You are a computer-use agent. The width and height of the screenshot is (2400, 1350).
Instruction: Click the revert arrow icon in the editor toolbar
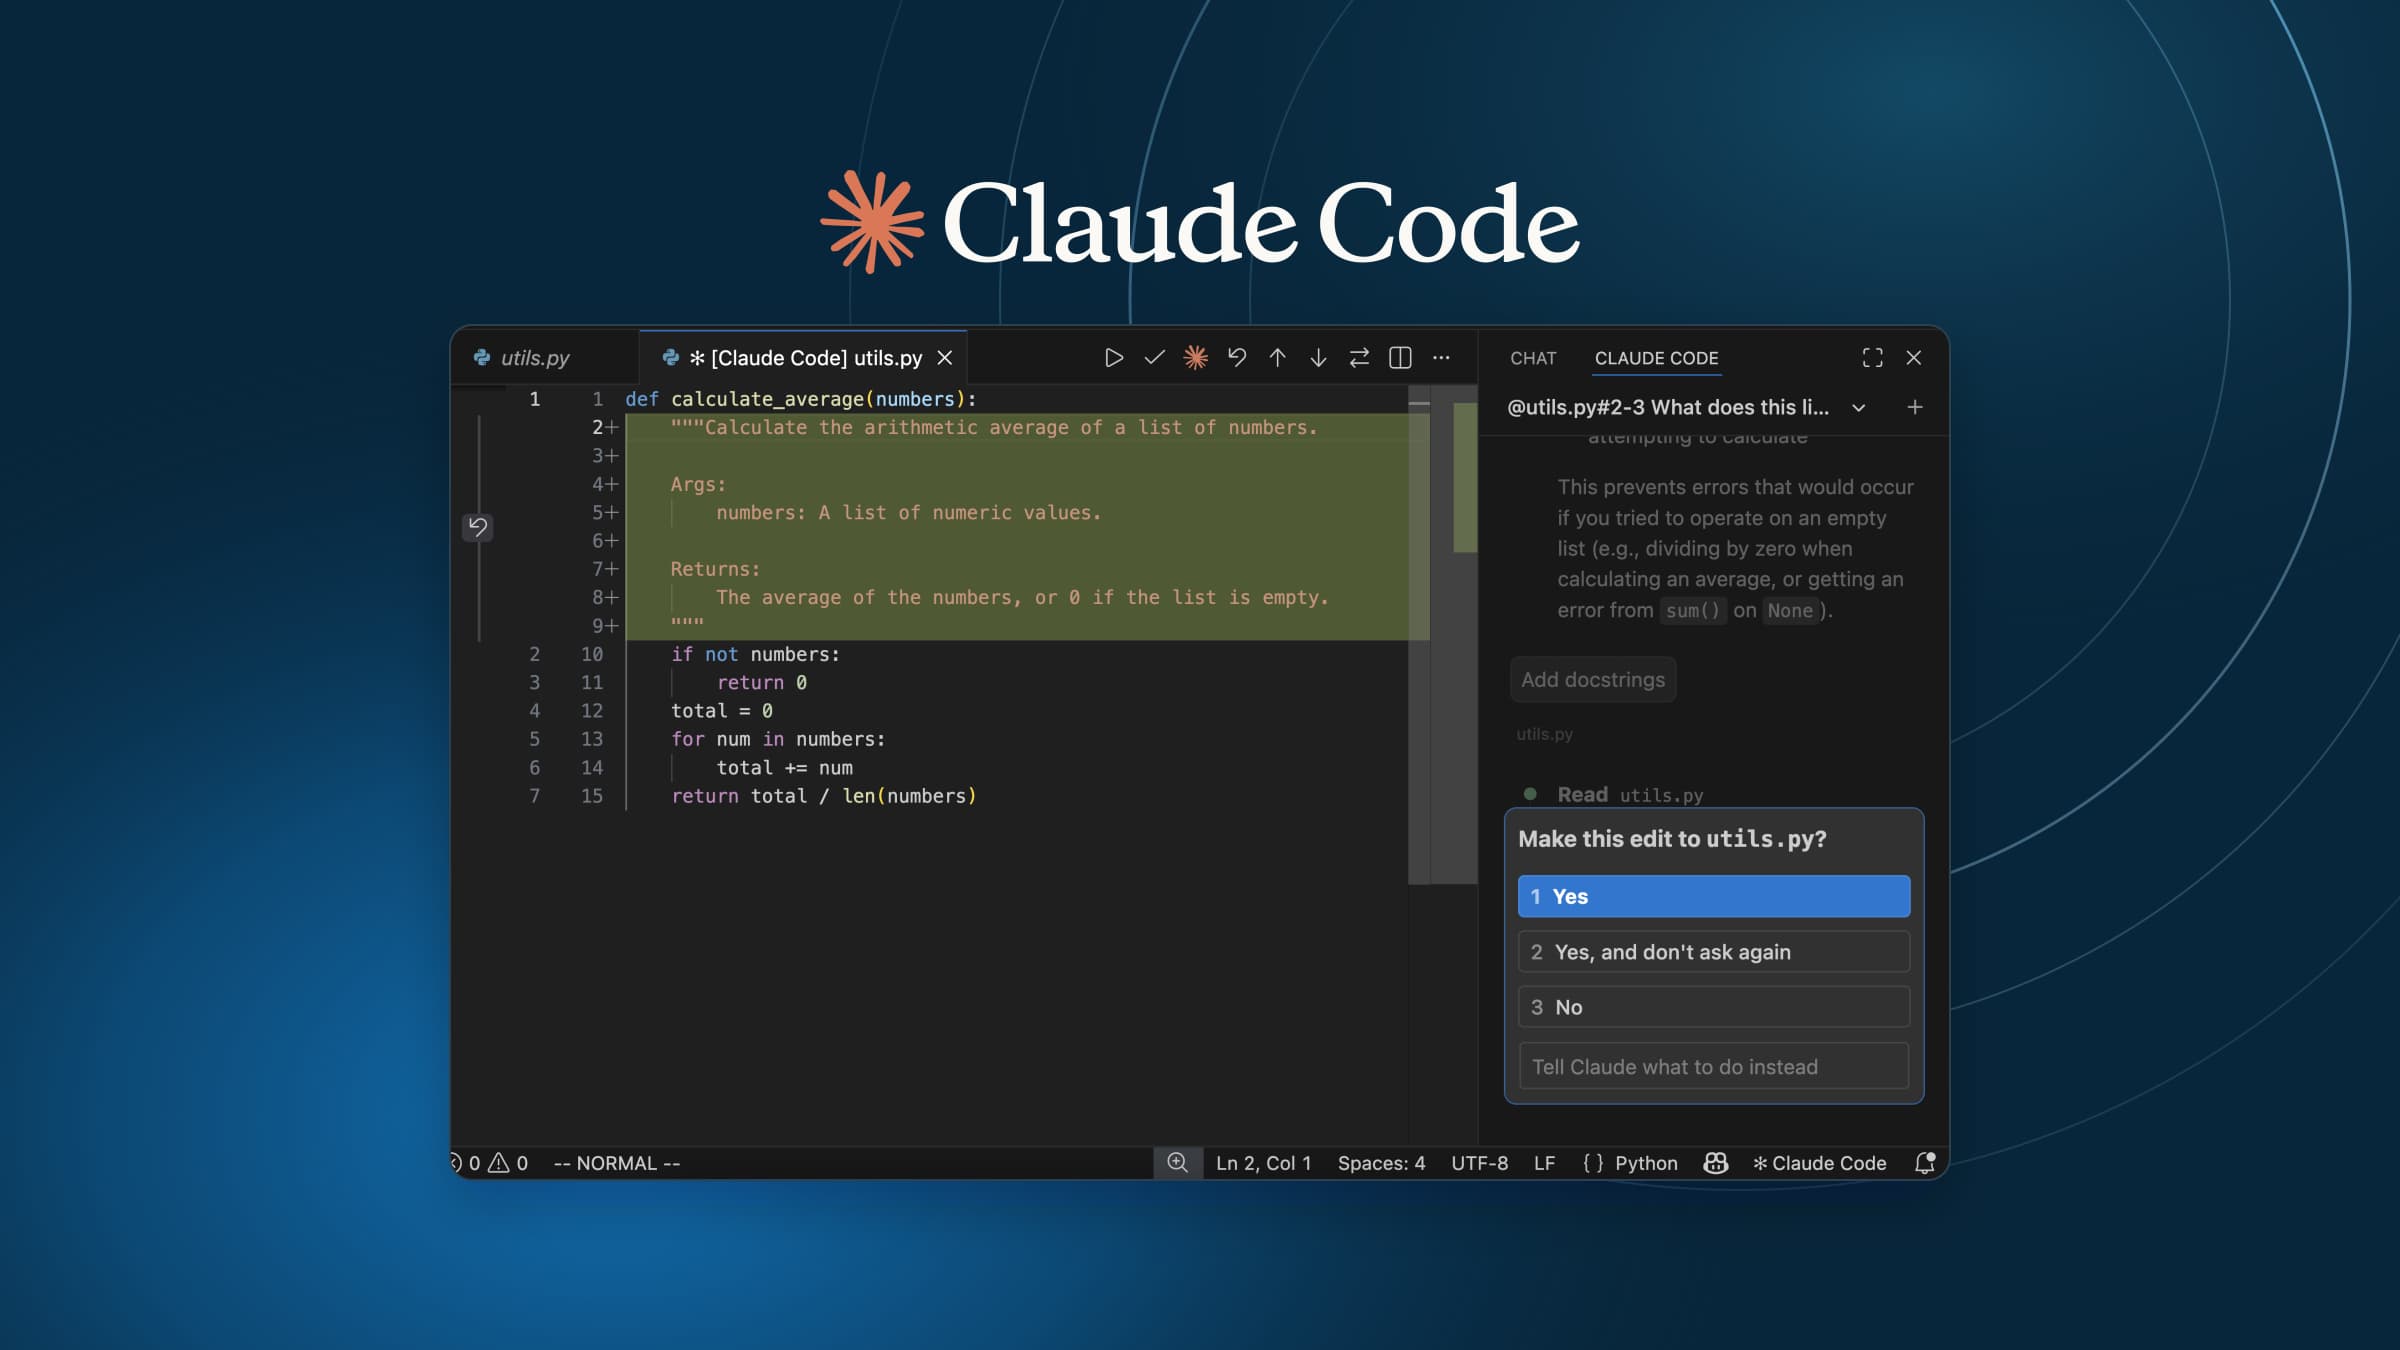1237,358
